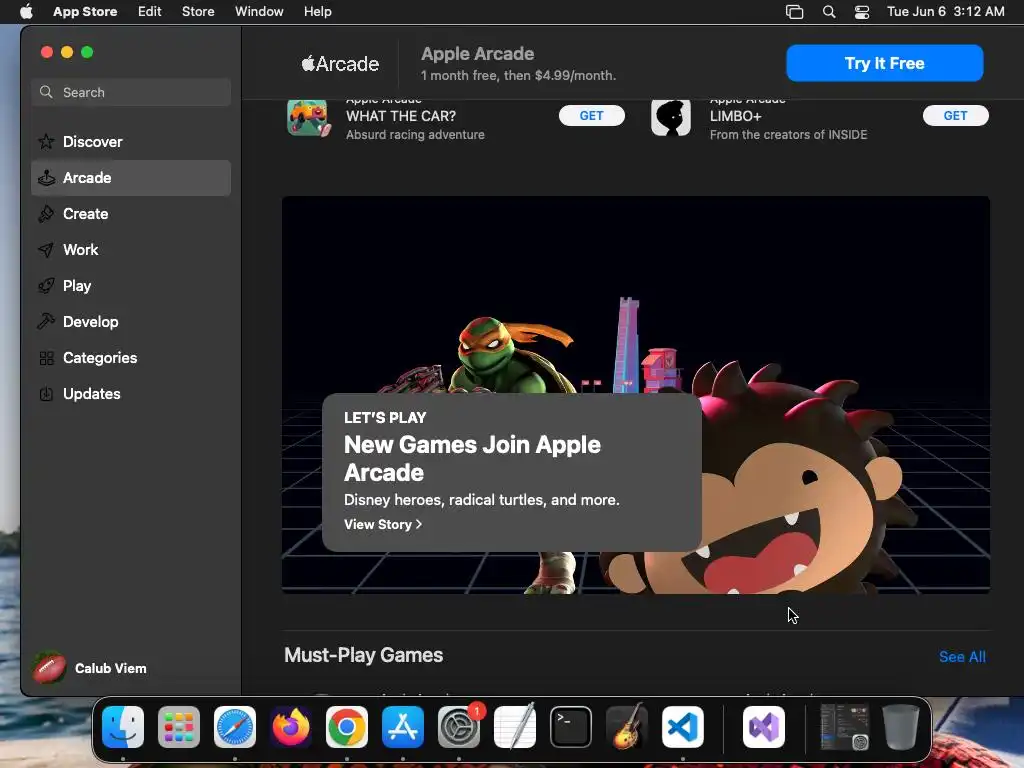
Task: Launch Google Chrome from the Dock
Action: [x=347, y=727]
